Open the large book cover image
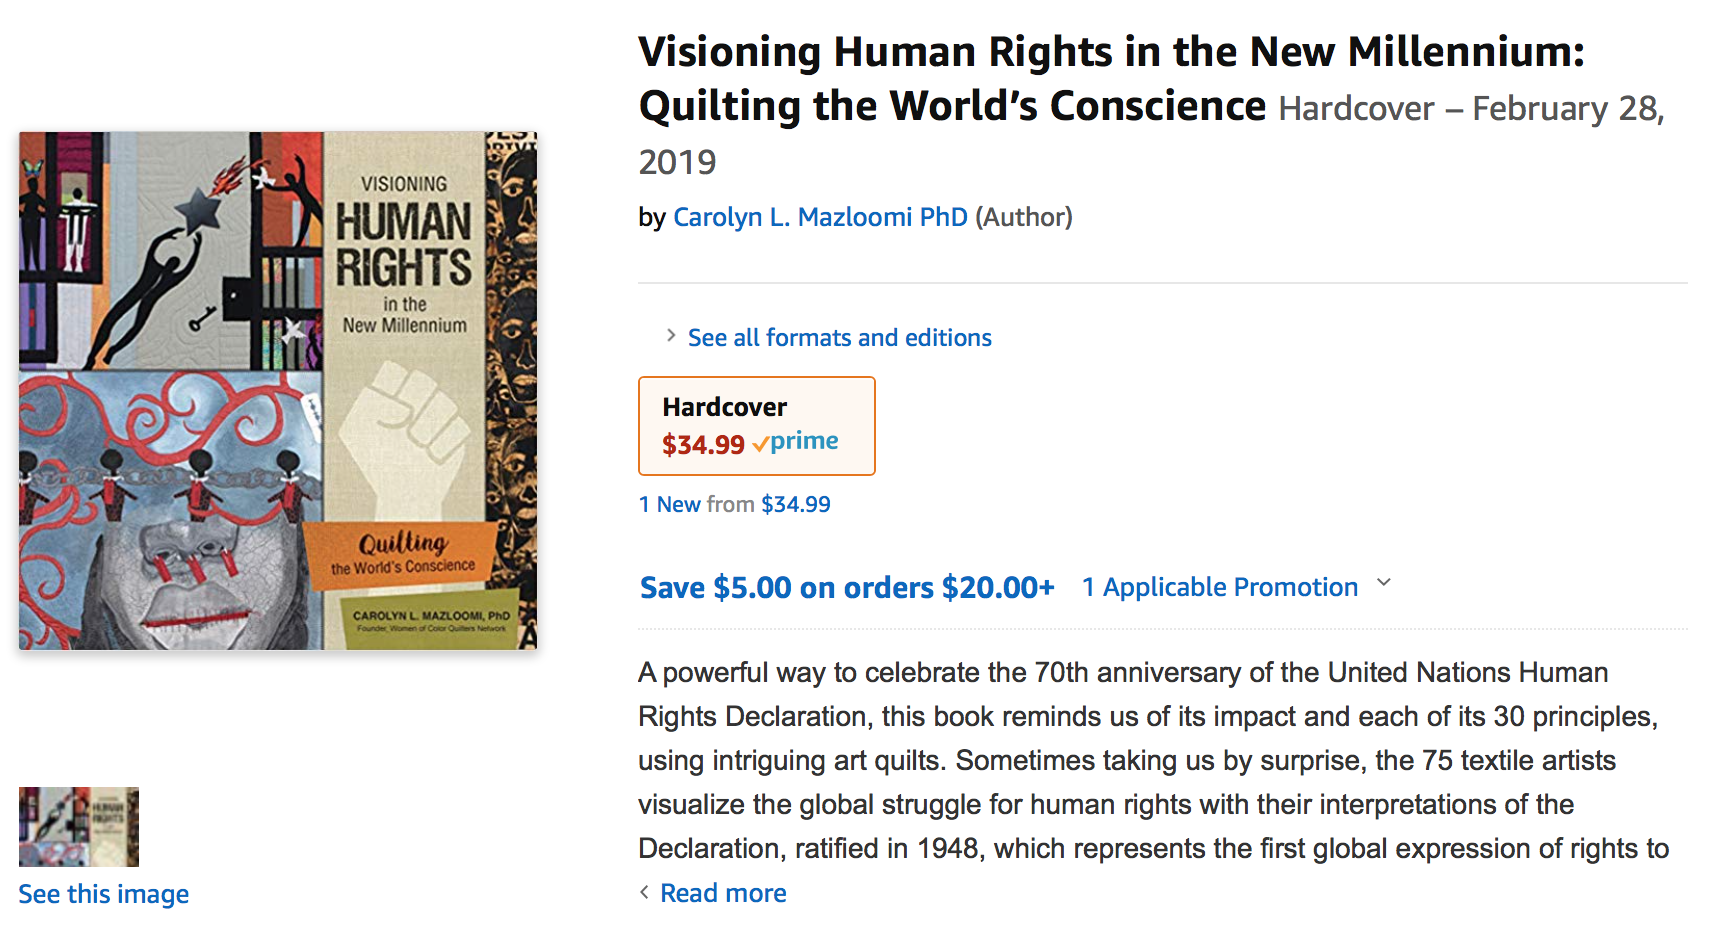Viewport: 1732px width, 938px height. point(278,391)
